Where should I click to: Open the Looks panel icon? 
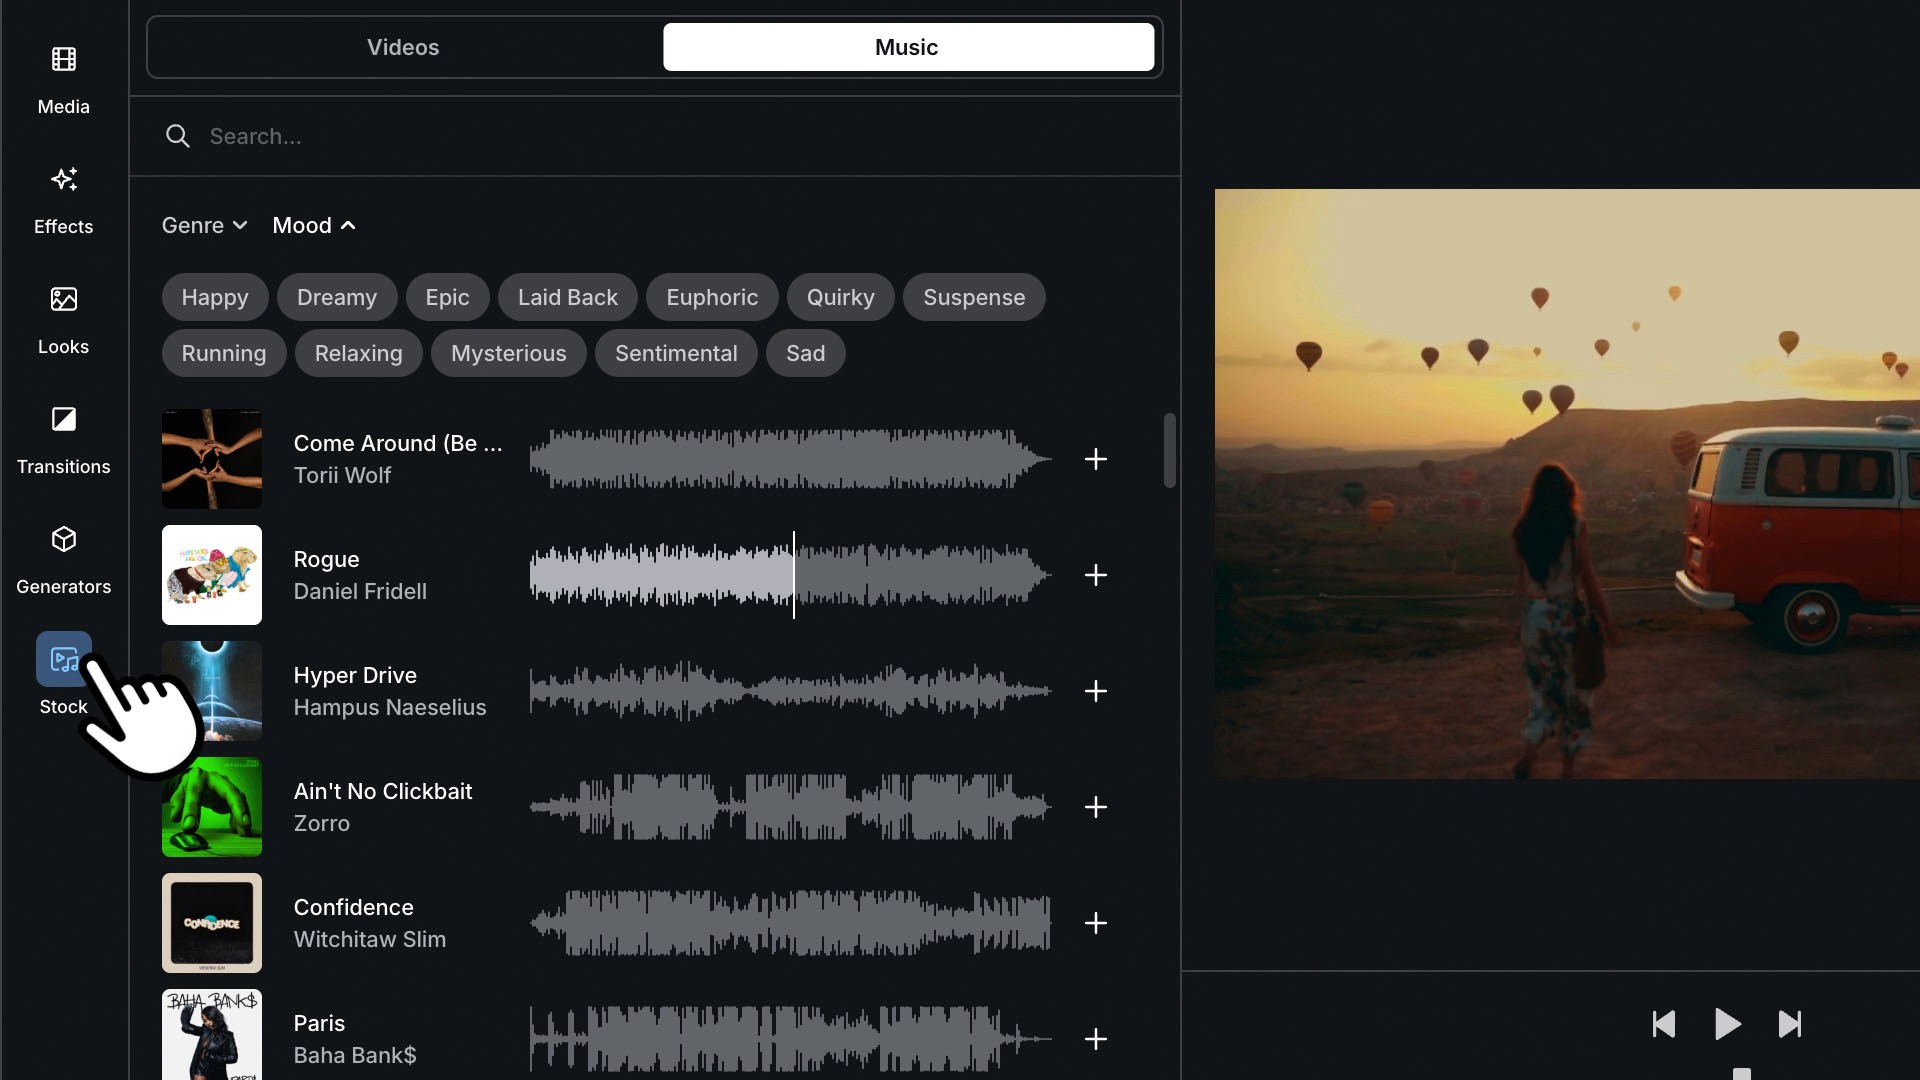point(63,300)
